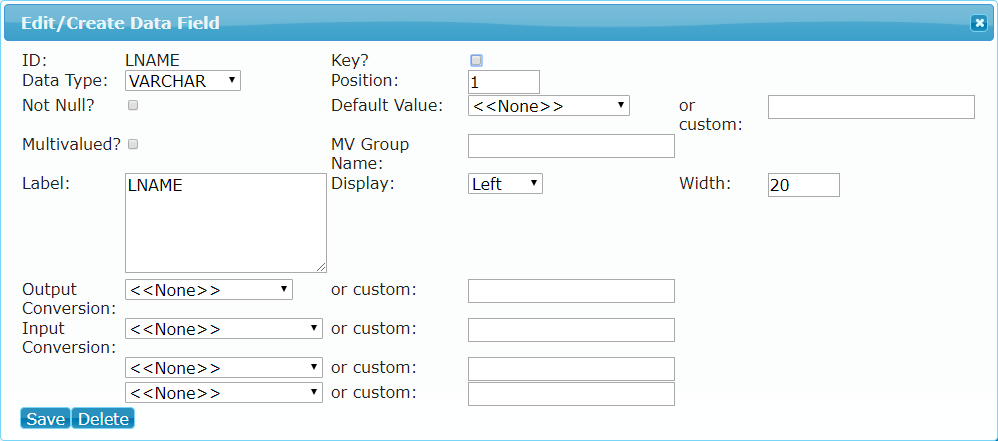
Task: Click the Label text area containing LNAME
Action: click(x=226, y=223)
